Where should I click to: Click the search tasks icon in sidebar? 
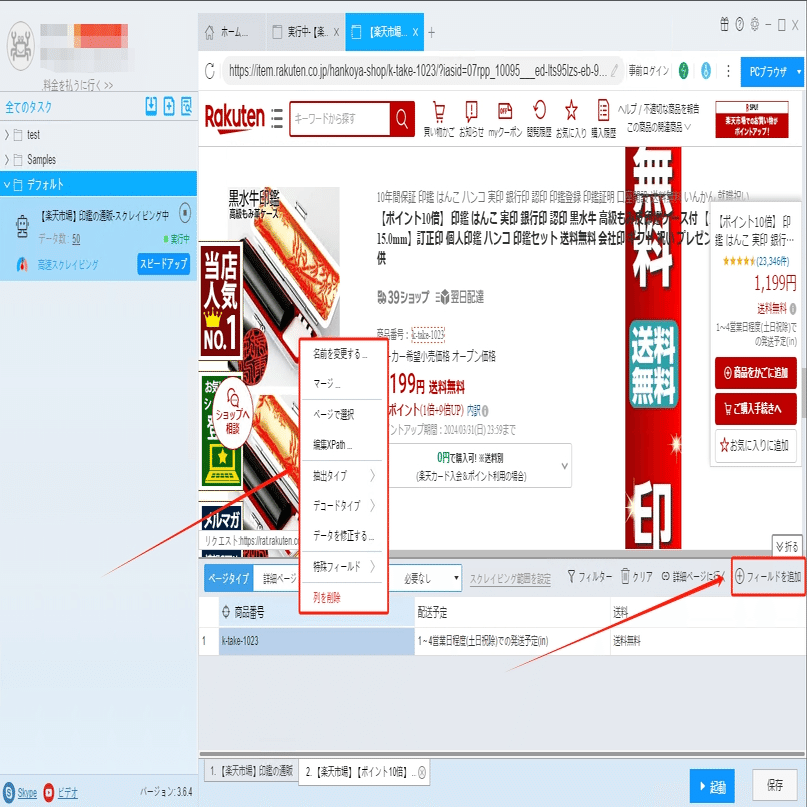186,106
